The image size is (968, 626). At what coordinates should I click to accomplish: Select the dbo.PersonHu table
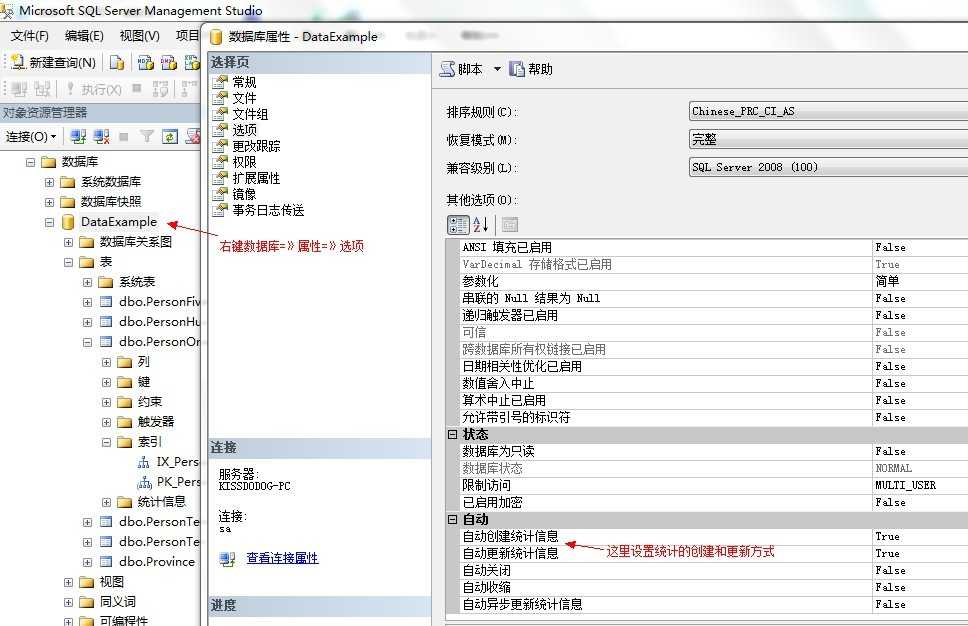(159, 322)
